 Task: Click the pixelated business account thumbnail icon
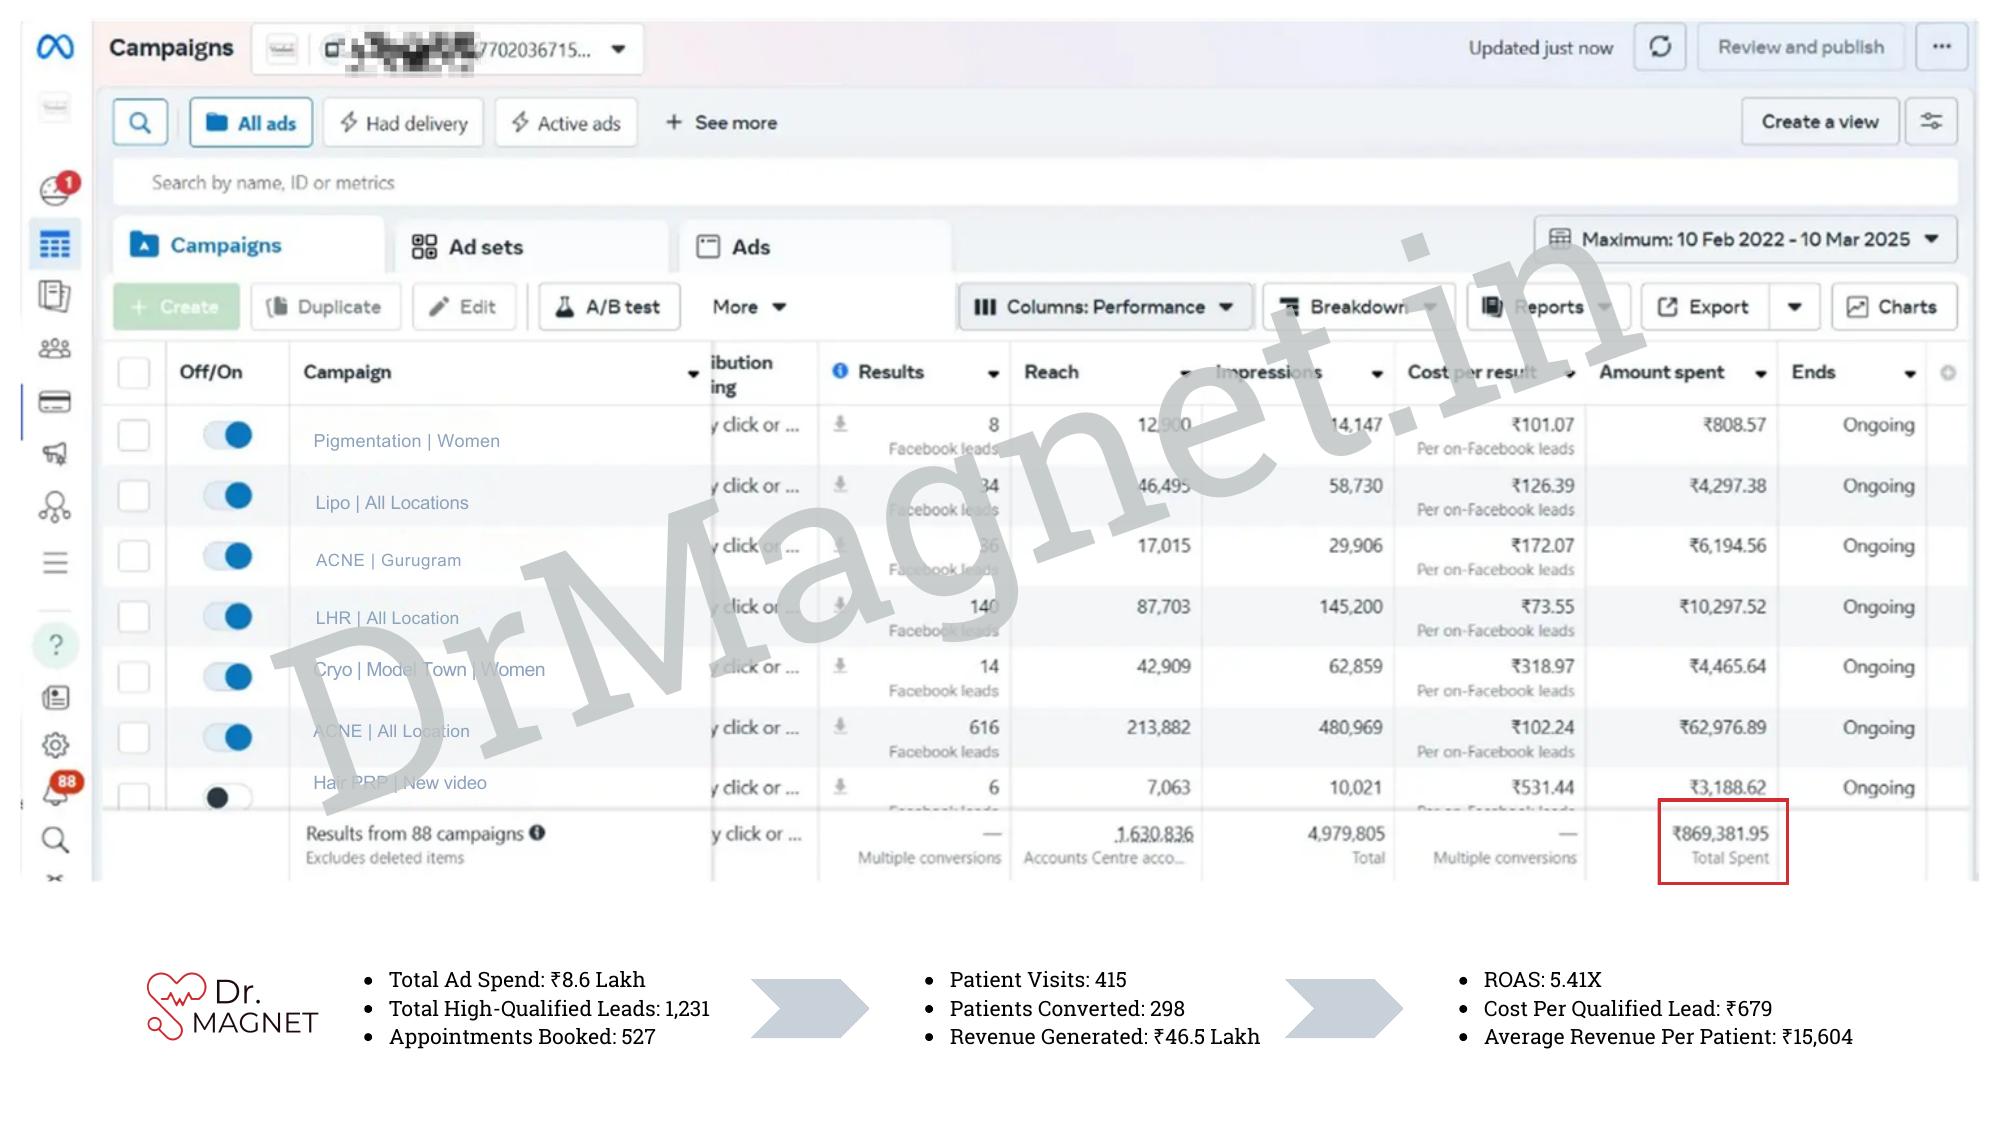pos(282,48)
